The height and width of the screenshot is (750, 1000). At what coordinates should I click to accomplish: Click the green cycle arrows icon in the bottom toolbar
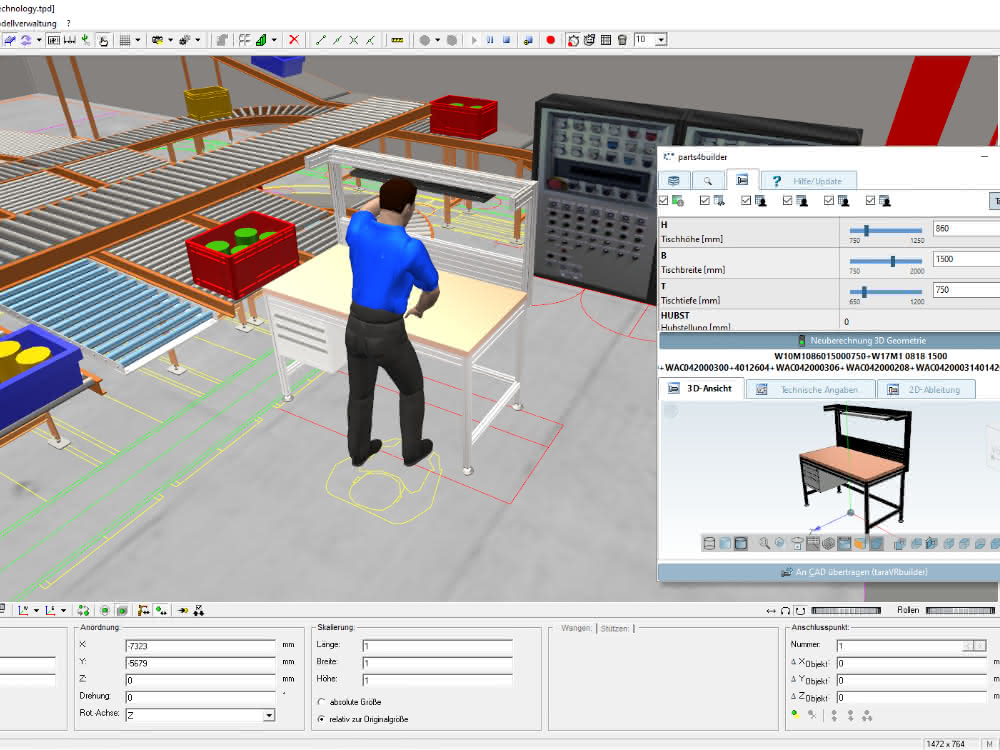[83, 610]
